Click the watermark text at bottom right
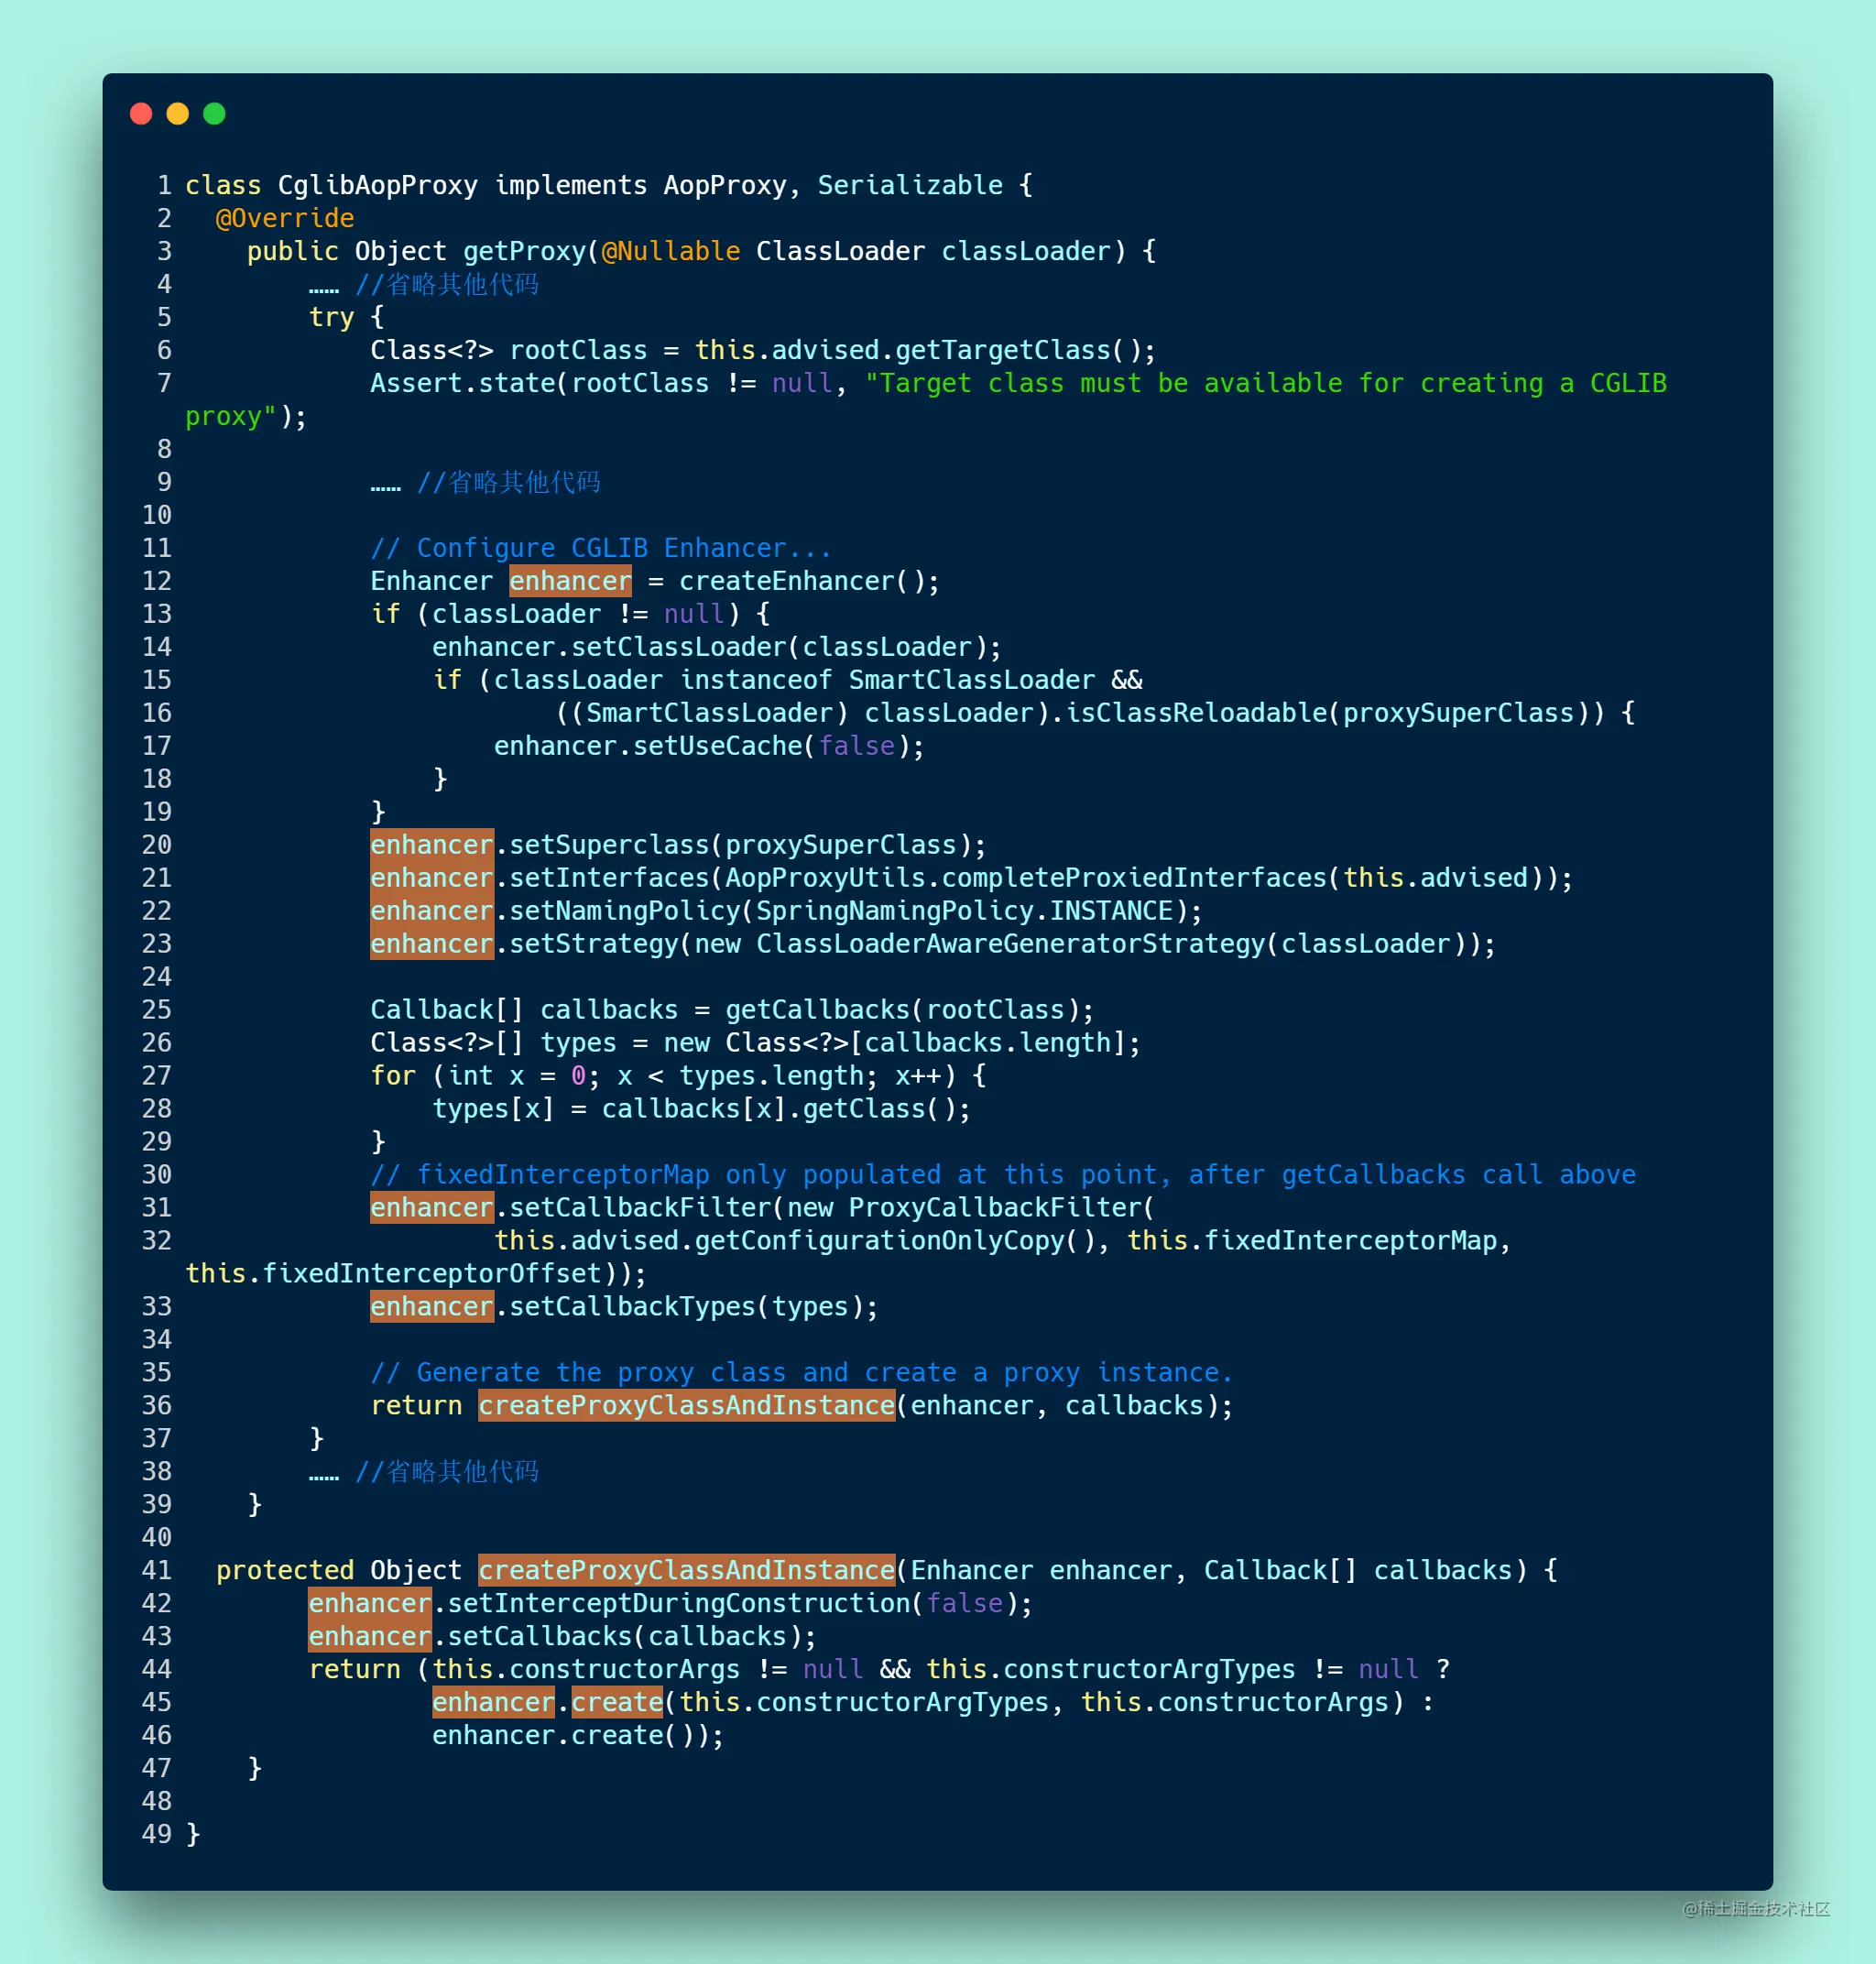The image size is (1876, 1964). (1756, 1908)
